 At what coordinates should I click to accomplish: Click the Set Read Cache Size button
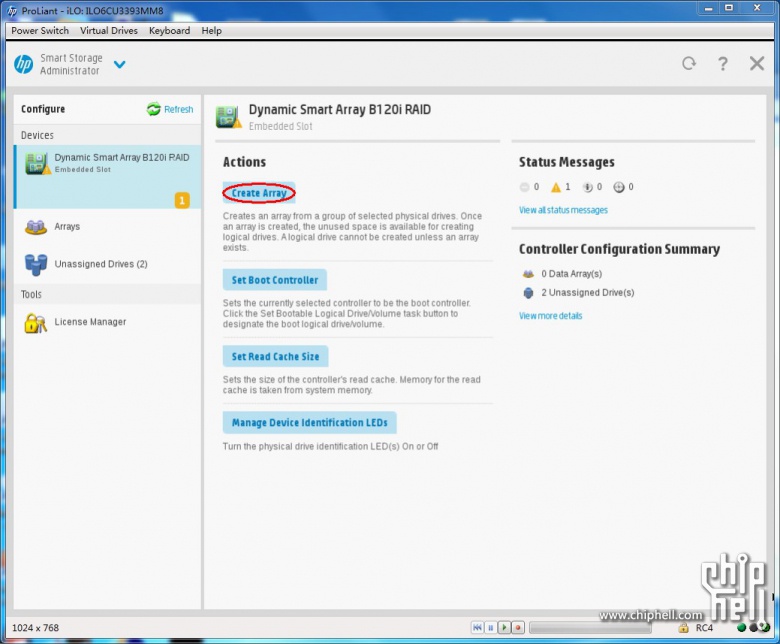pos(276,356)
